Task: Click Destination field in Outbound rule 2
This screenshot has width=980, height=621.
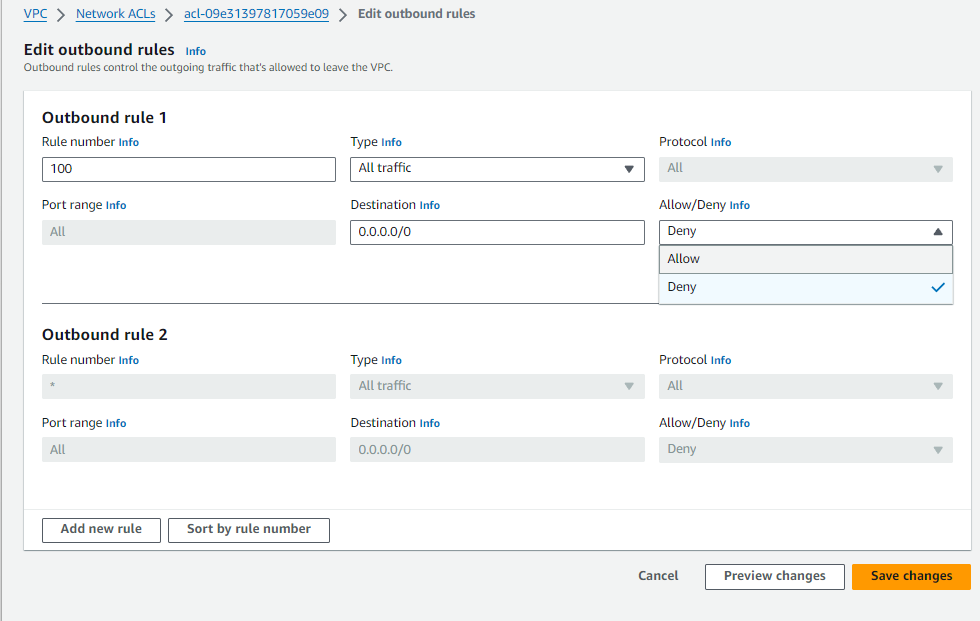Action: [x=497, y=450]
